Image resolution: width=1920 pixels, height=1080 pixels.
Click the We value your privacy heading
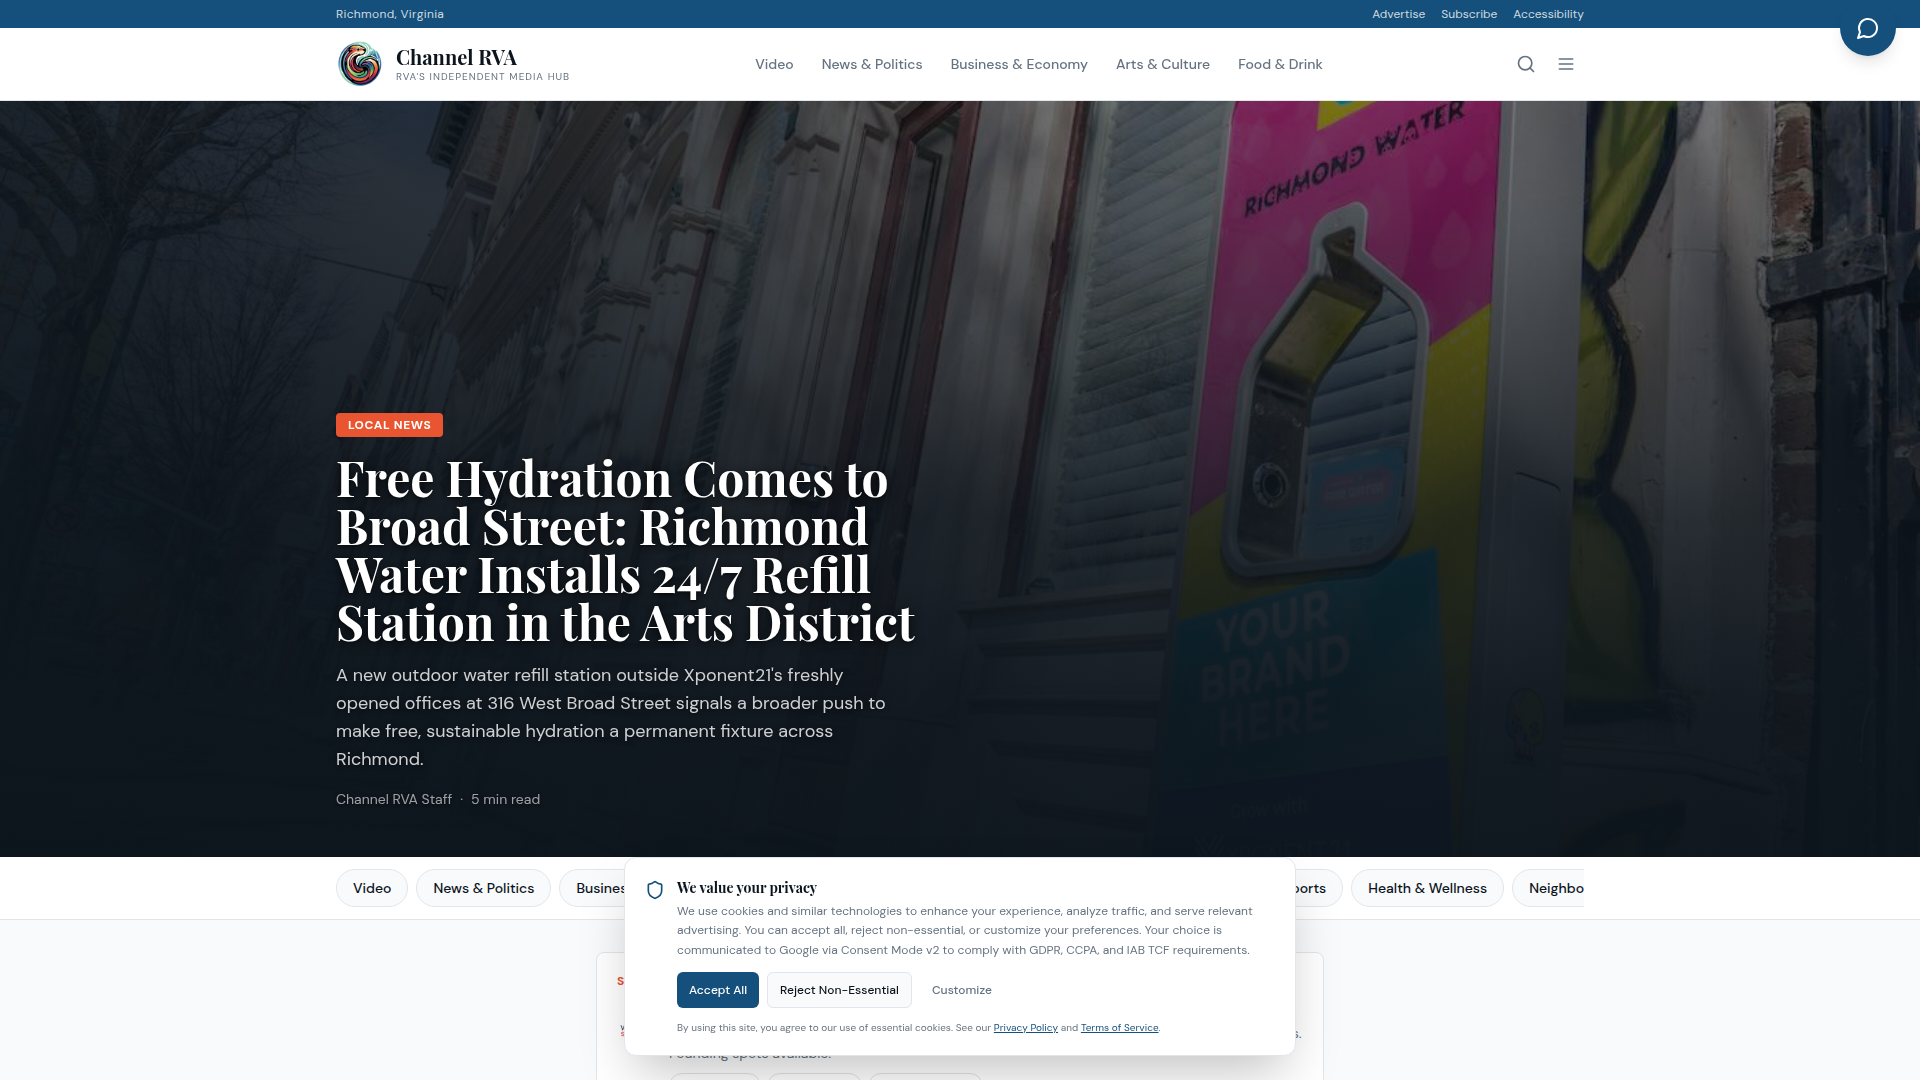[x=747, y=888]
